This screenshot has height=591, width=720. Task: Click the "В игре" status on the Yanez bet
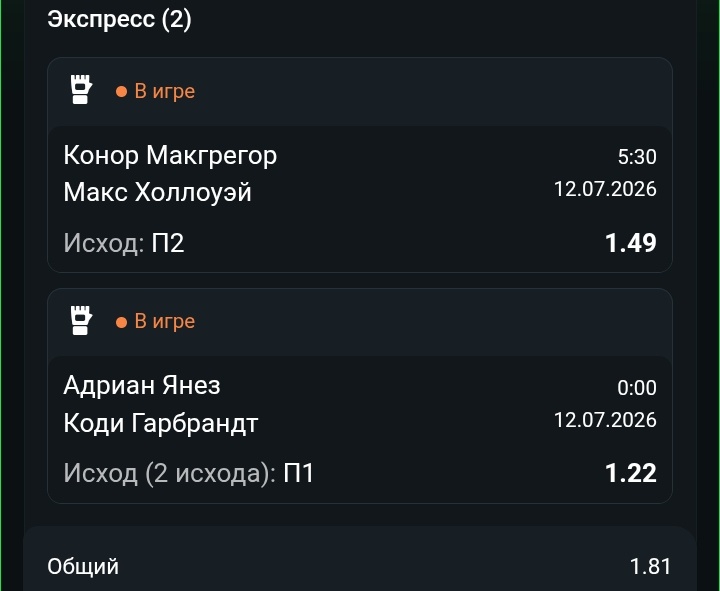coord(164,321)
